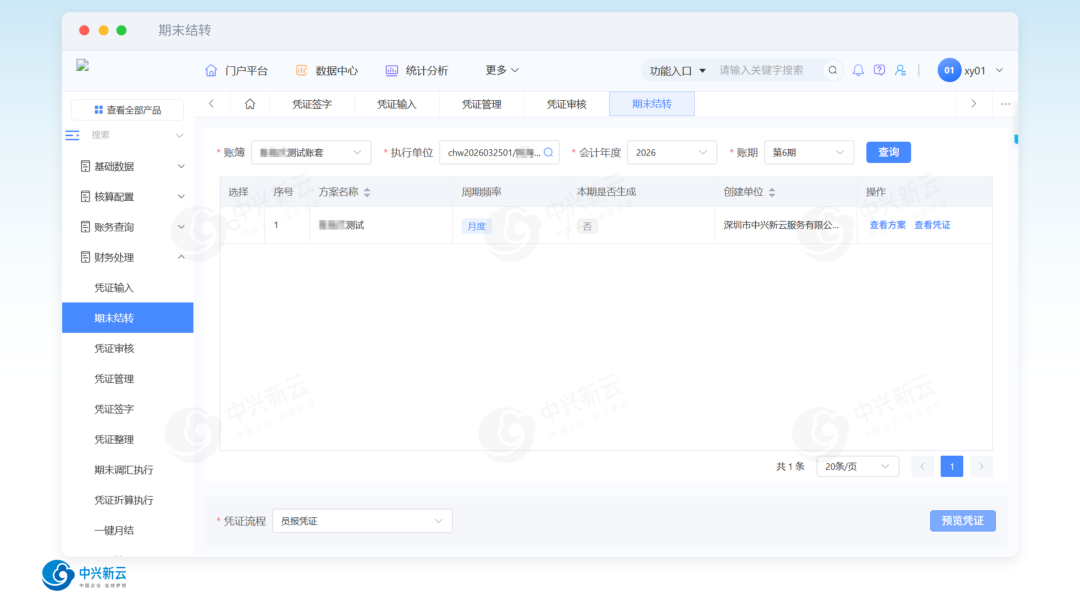The image size is (1080, 608).
Task: Click the 预览凭证 button
Action: (x=962, y=521)
